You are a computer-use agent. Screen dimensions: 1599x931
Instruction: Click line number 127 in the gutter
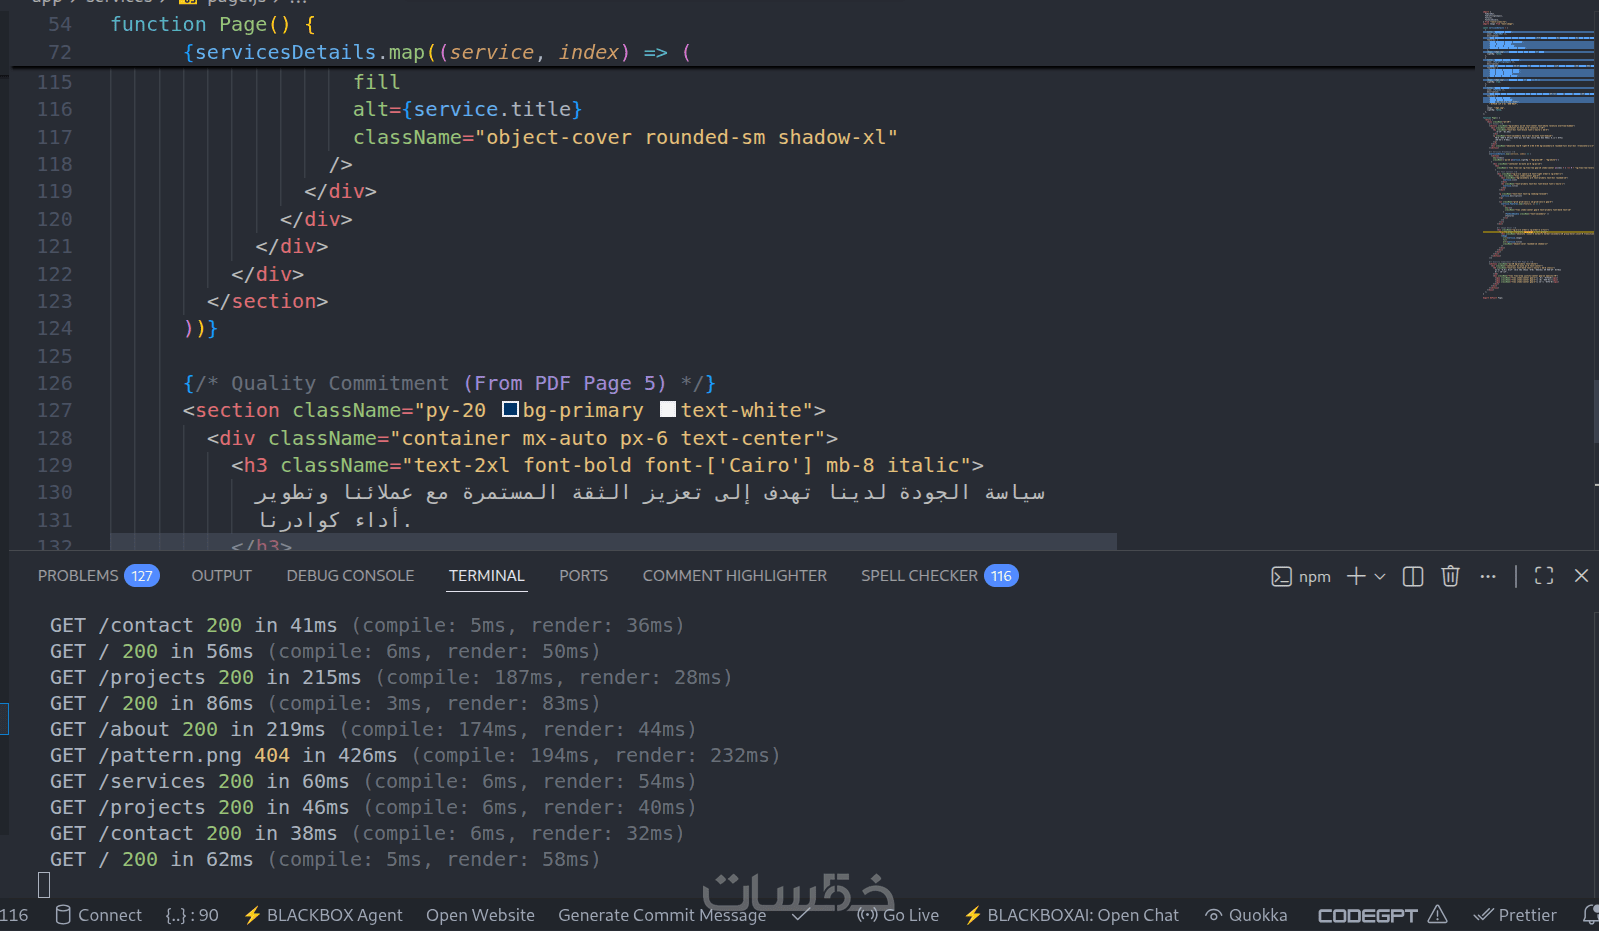point(54,410)
